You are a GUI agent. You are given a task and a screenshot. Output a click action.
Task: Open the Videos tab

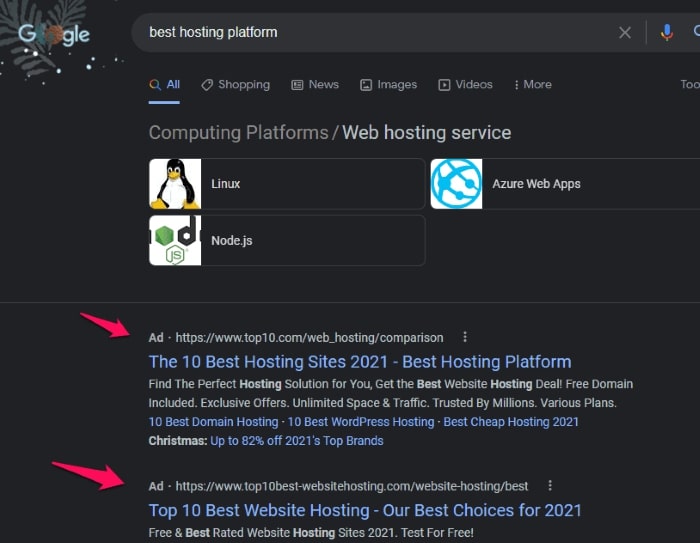[465, 85]
